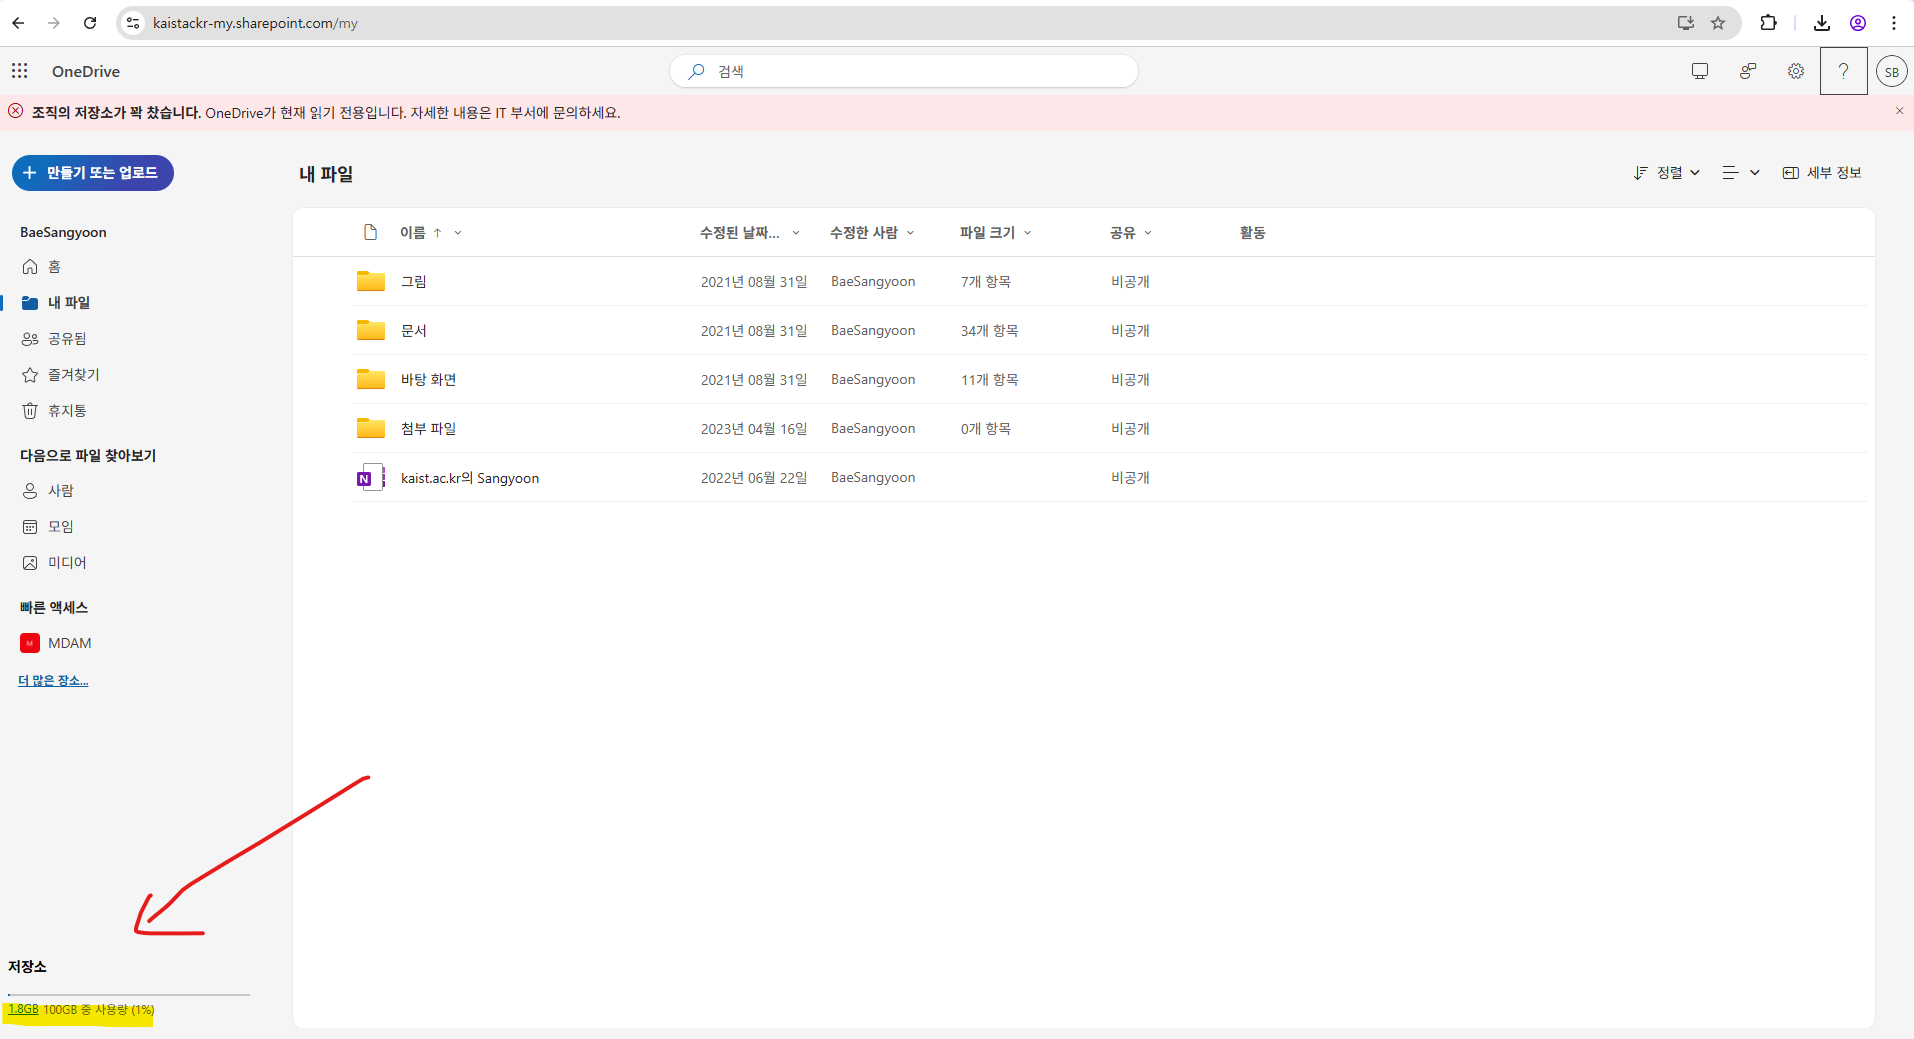Open the 바탕 화면 folder name
Viewport: 1914px width, 1039px height.
tap(429, 380)
